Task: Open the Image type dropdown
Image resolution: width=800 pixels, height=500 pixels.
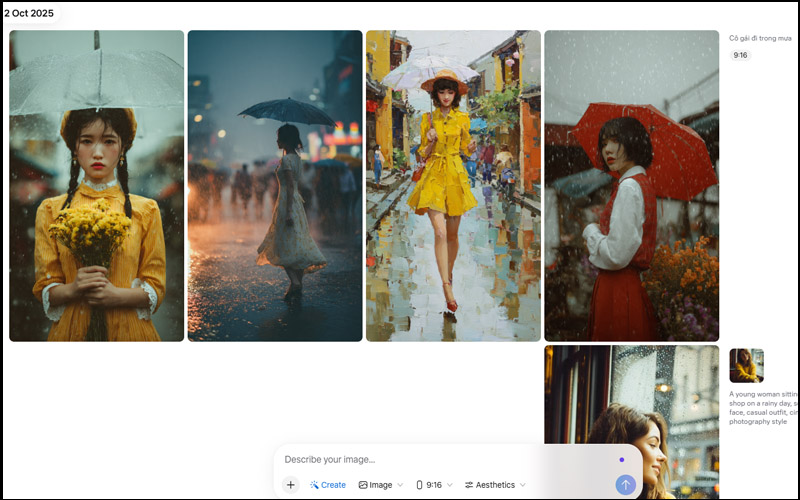Action: (380, 485)
